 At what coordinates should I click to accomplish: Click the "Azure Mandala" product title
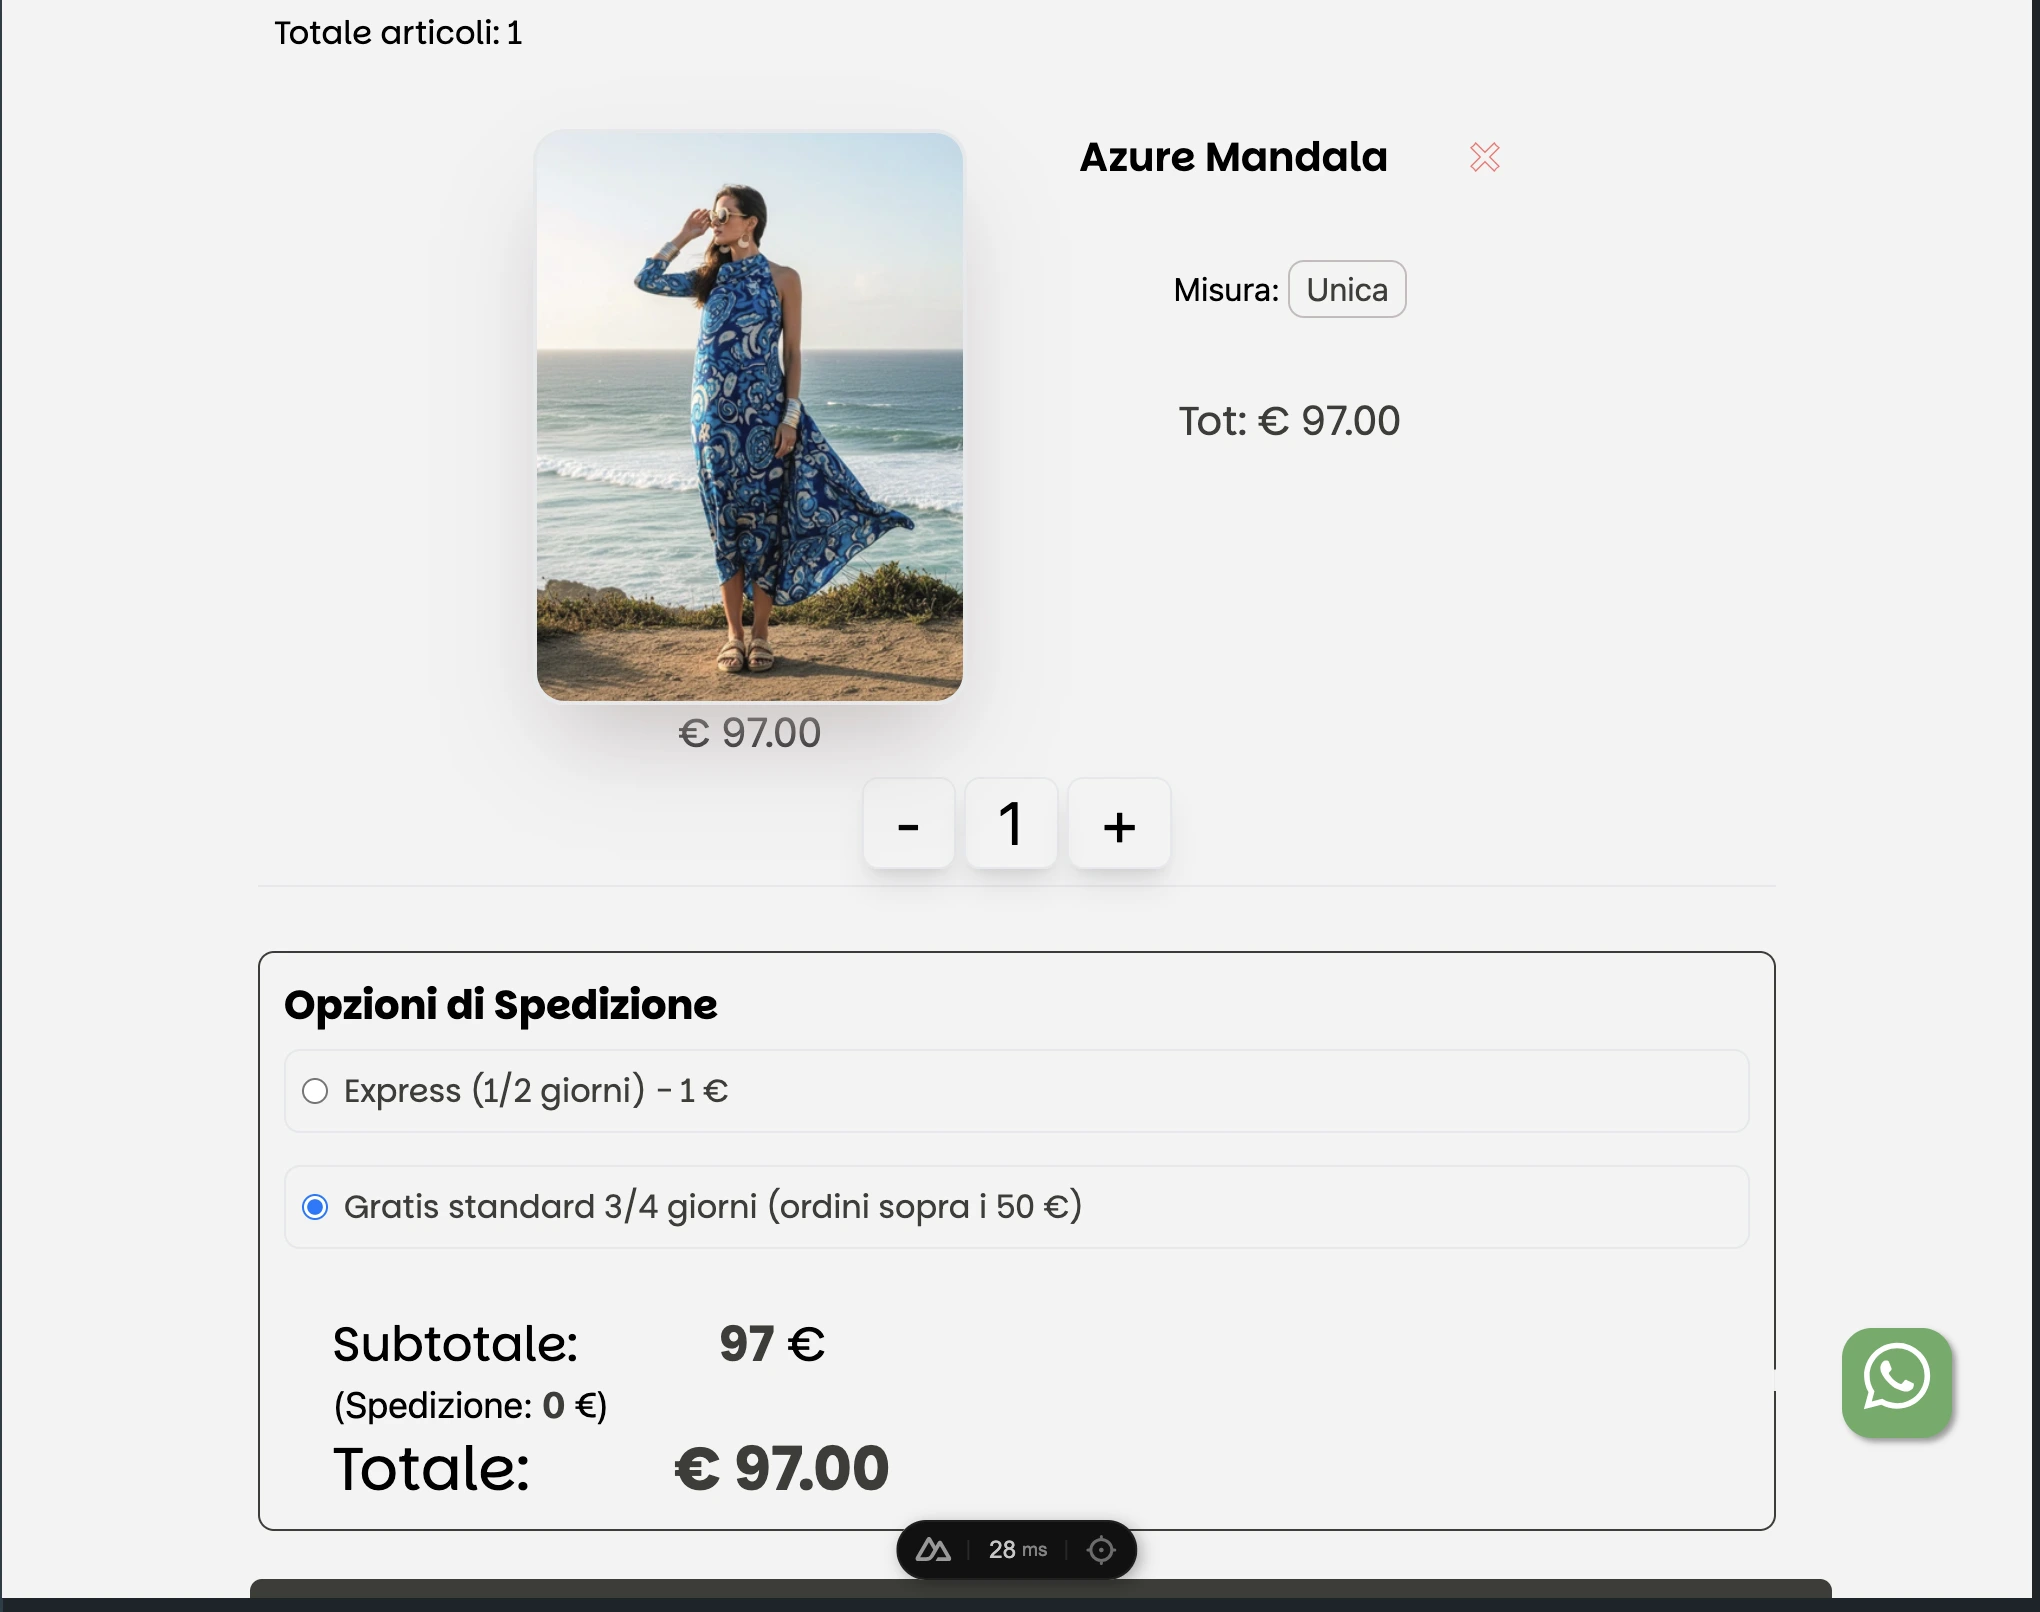(1234, 157)
